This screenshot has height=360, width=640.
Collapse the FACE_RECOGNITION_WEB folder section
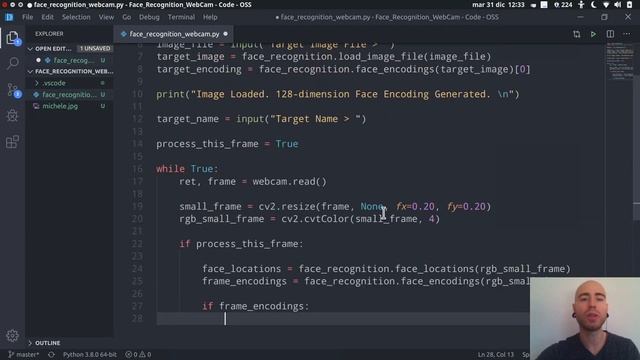point(70,71)
